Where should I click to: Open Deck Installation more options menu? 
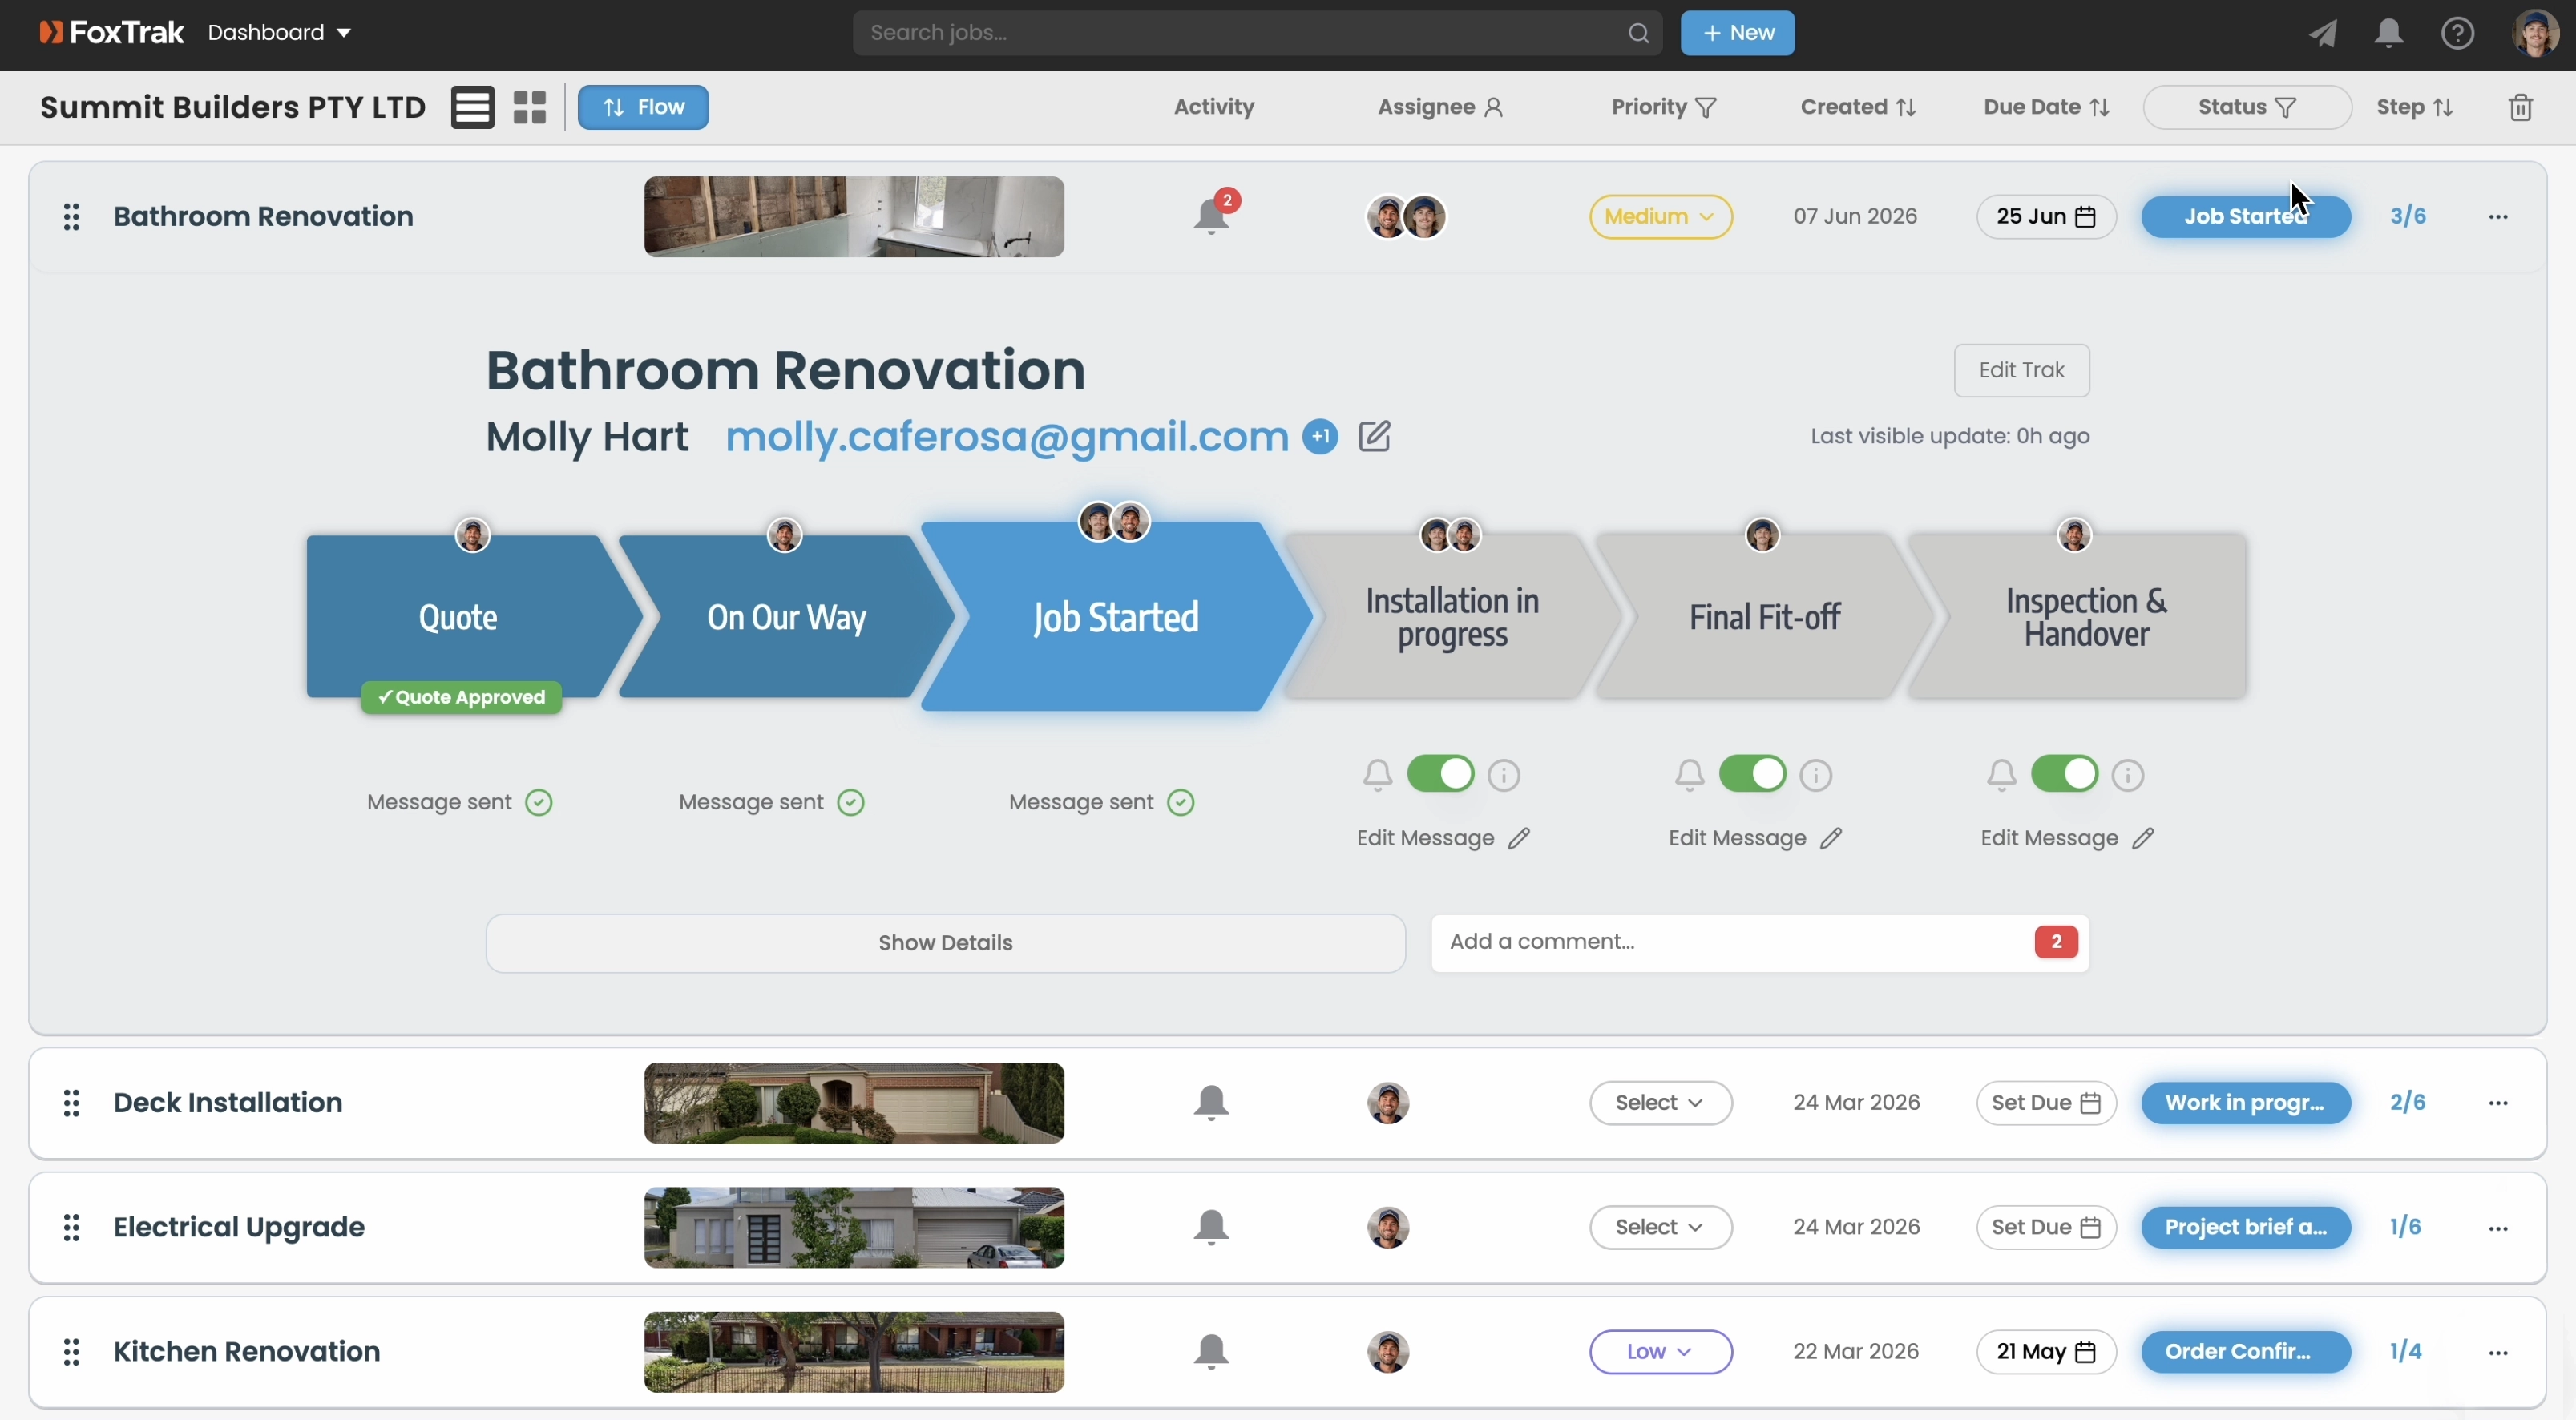pyautogui.click(x=2498, y=1103)
